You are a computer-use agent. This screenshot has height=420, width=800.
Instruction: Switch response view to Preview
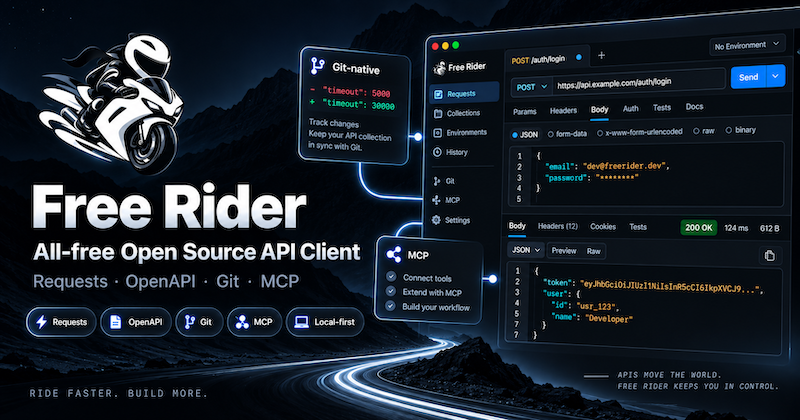click(x=564, y=251)
